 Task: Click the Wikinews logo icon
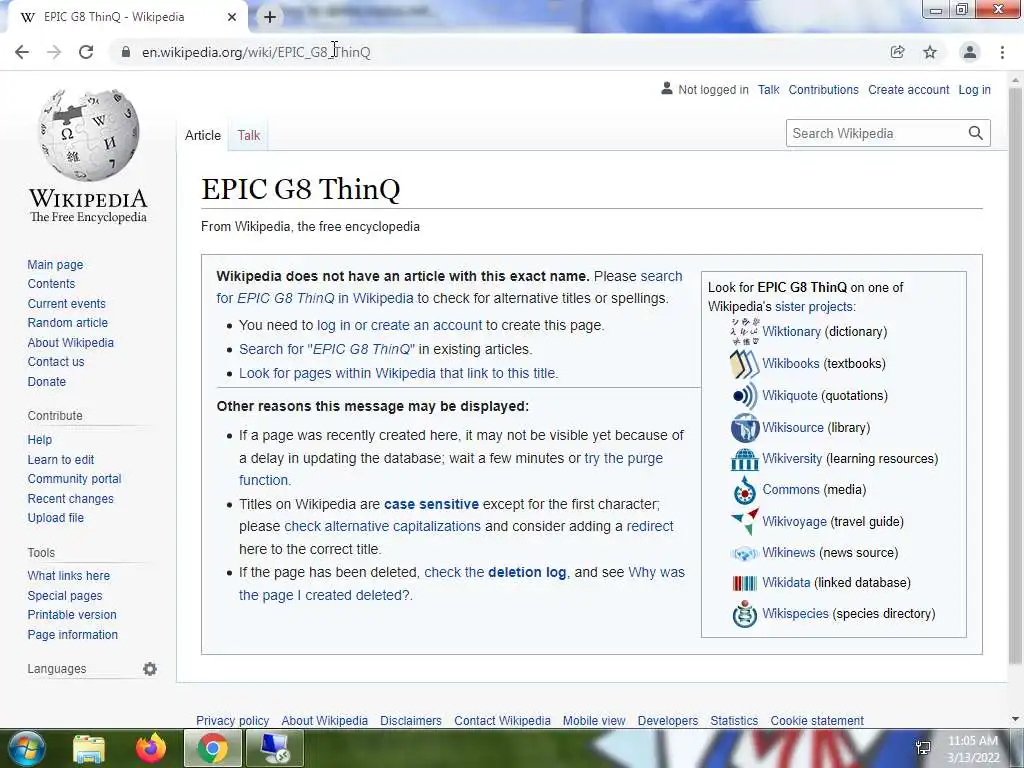[744, 553]
